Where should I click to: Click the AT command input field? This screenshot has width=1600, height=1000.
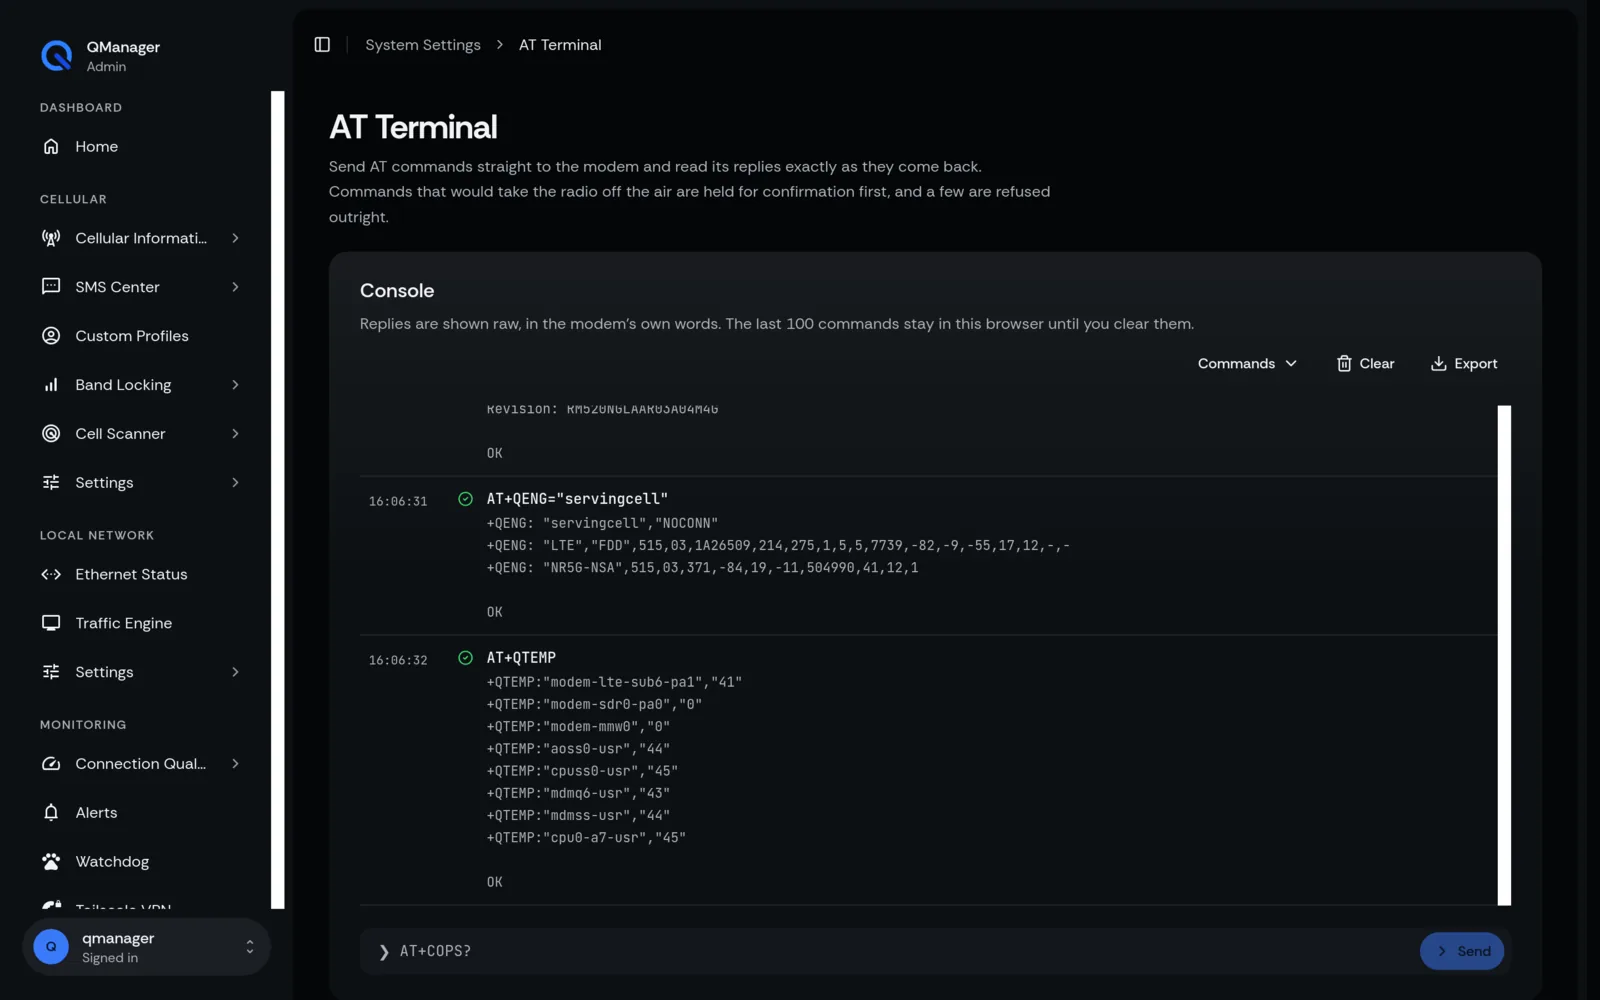(x=900, y=952)
